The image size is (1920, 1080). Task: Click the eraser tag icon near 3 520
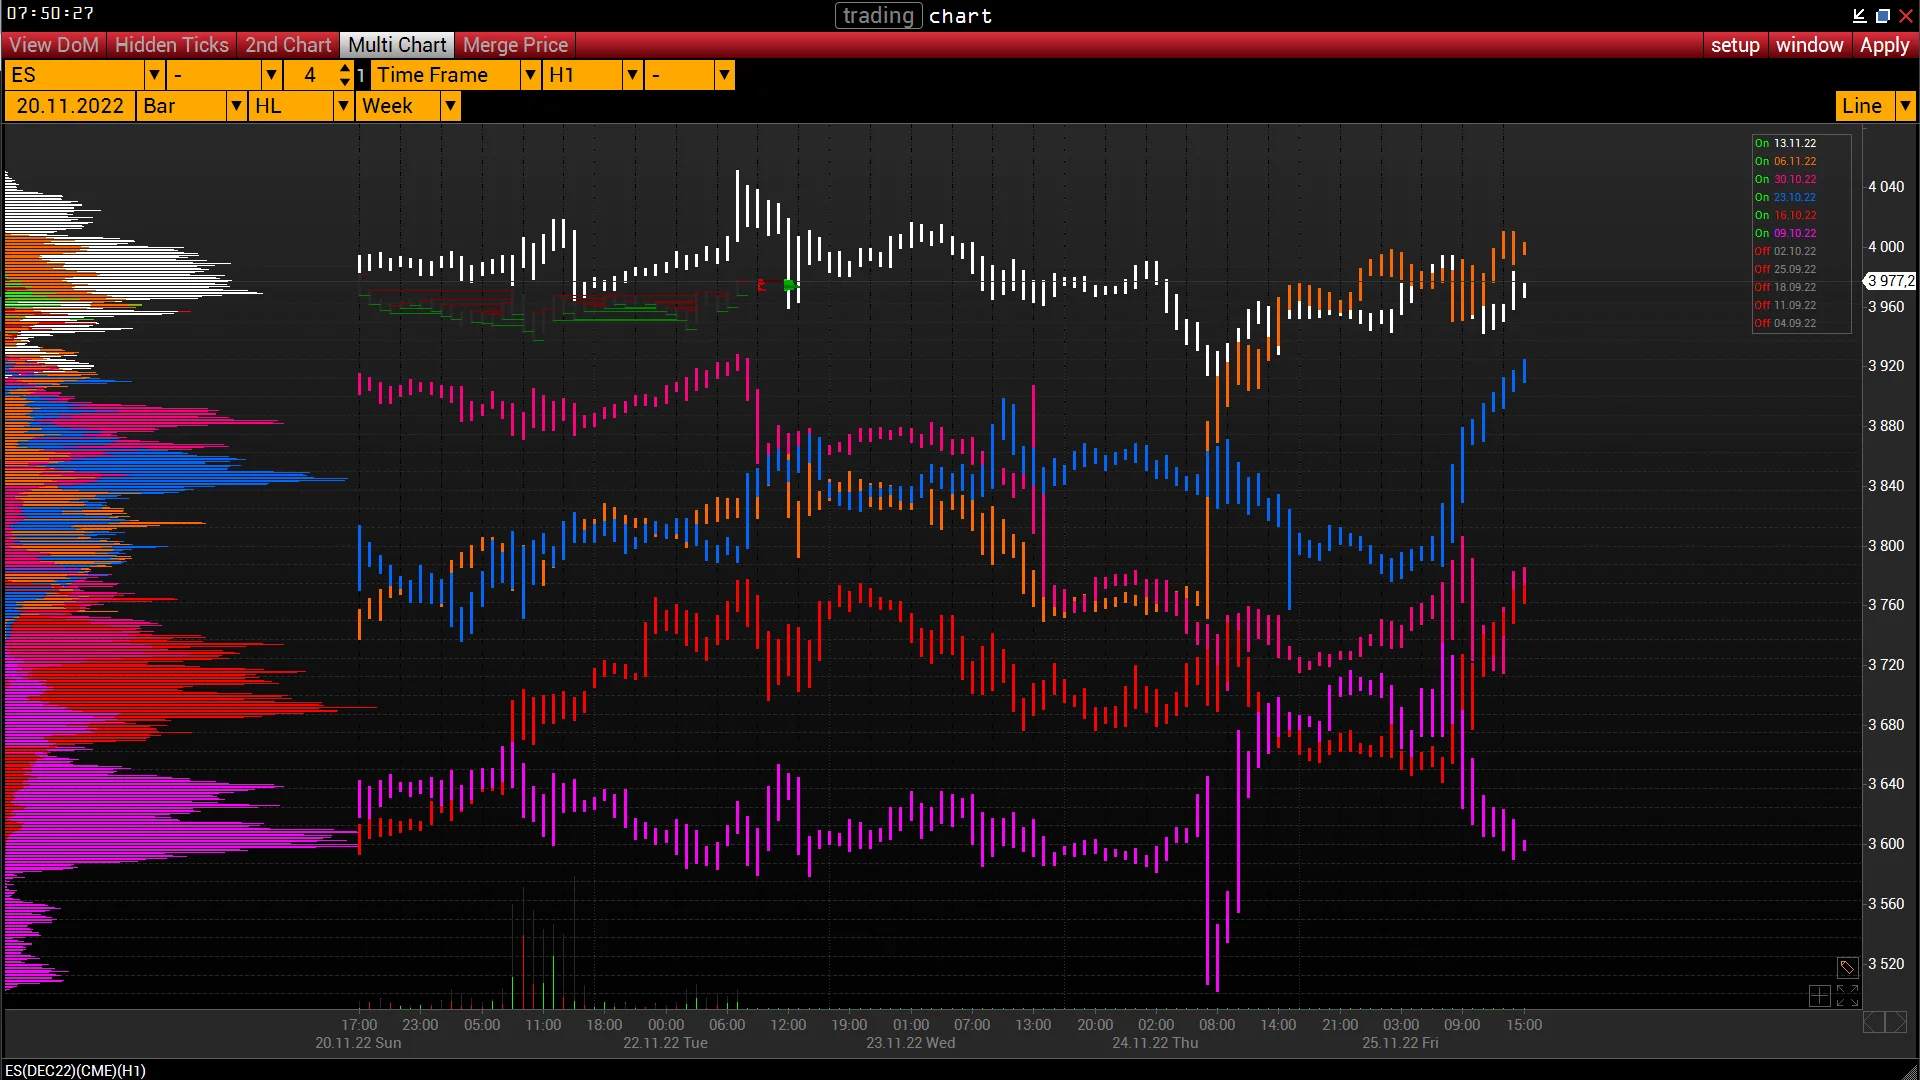(x=1847, y=967)
